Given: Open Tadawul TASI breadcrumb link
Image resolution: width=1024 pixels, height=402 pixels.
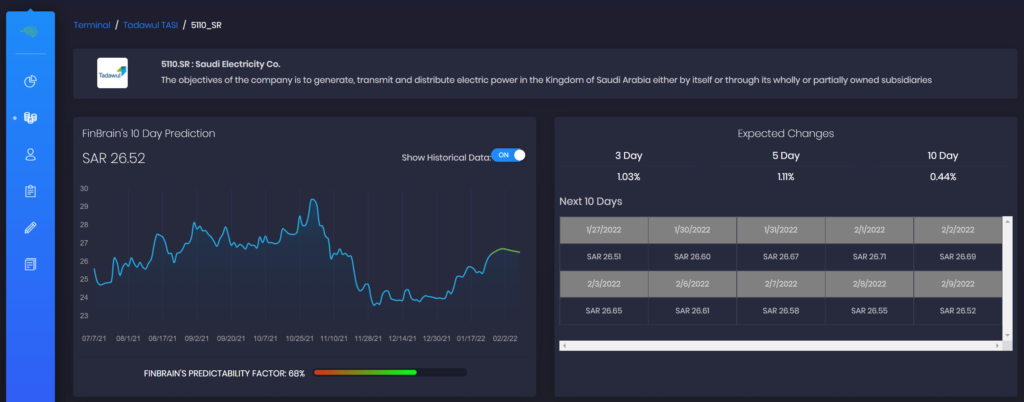Looking at the screenshot, I should (x=150, y=25).
